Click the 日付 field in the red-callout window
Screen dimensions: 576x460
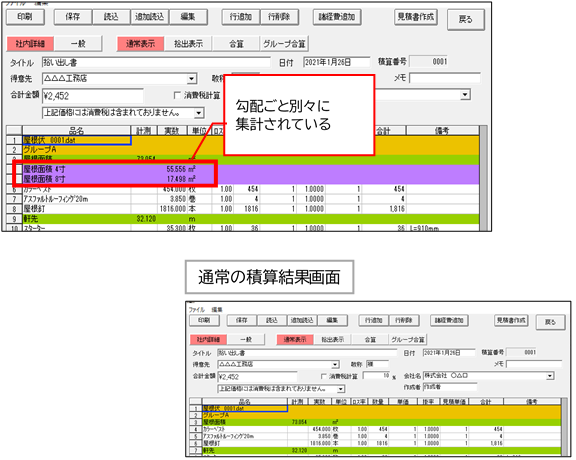tap(336, 62)
